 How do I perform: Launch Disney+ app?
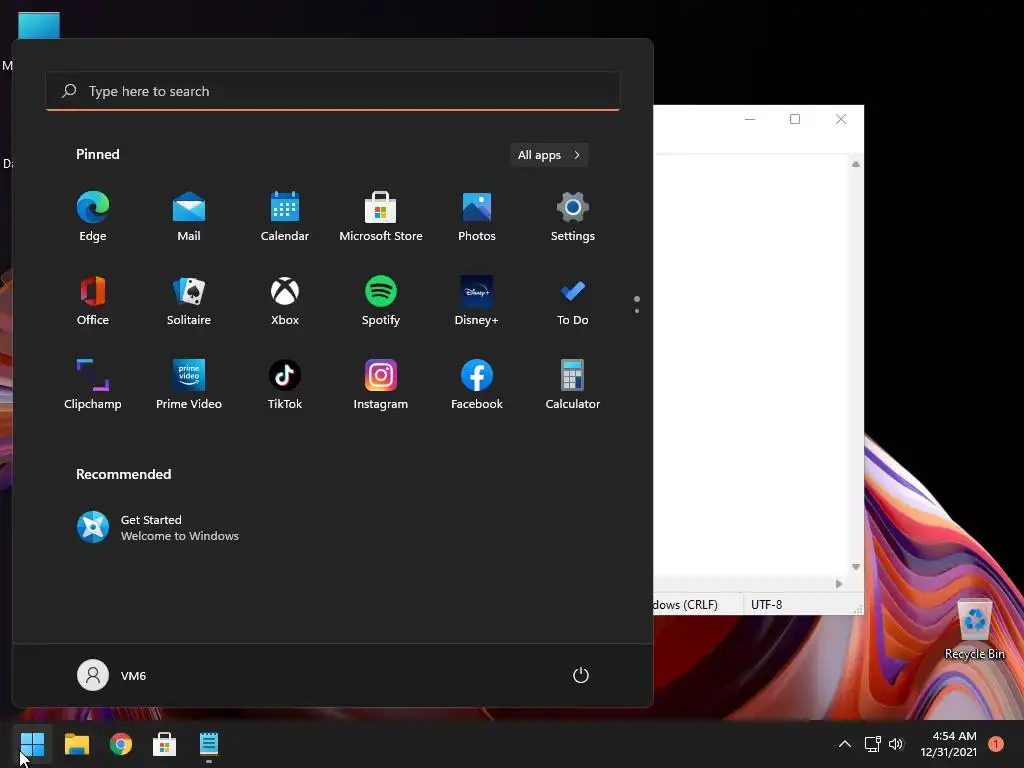(x=477, y=301)
